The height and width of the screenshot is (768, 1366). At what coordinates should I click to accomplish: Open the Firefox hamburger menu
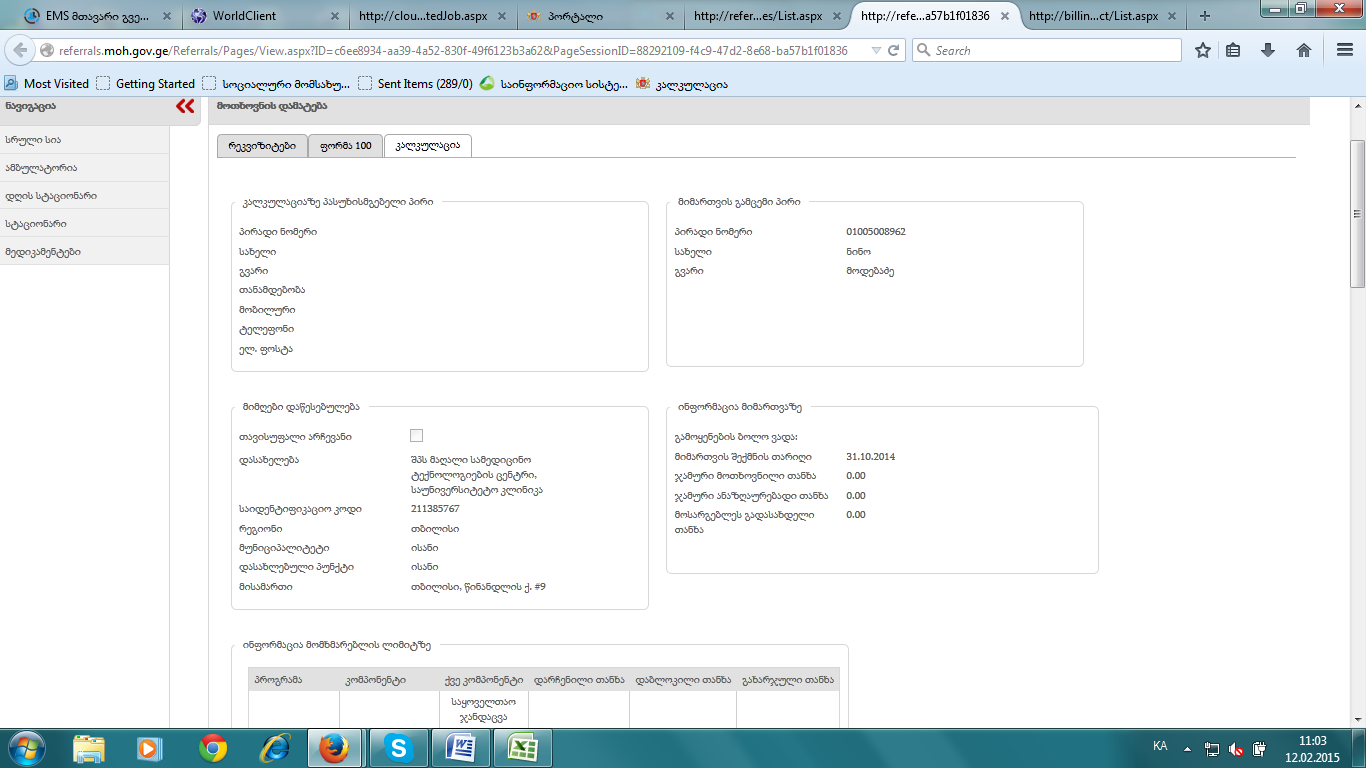click(1345, 50)
